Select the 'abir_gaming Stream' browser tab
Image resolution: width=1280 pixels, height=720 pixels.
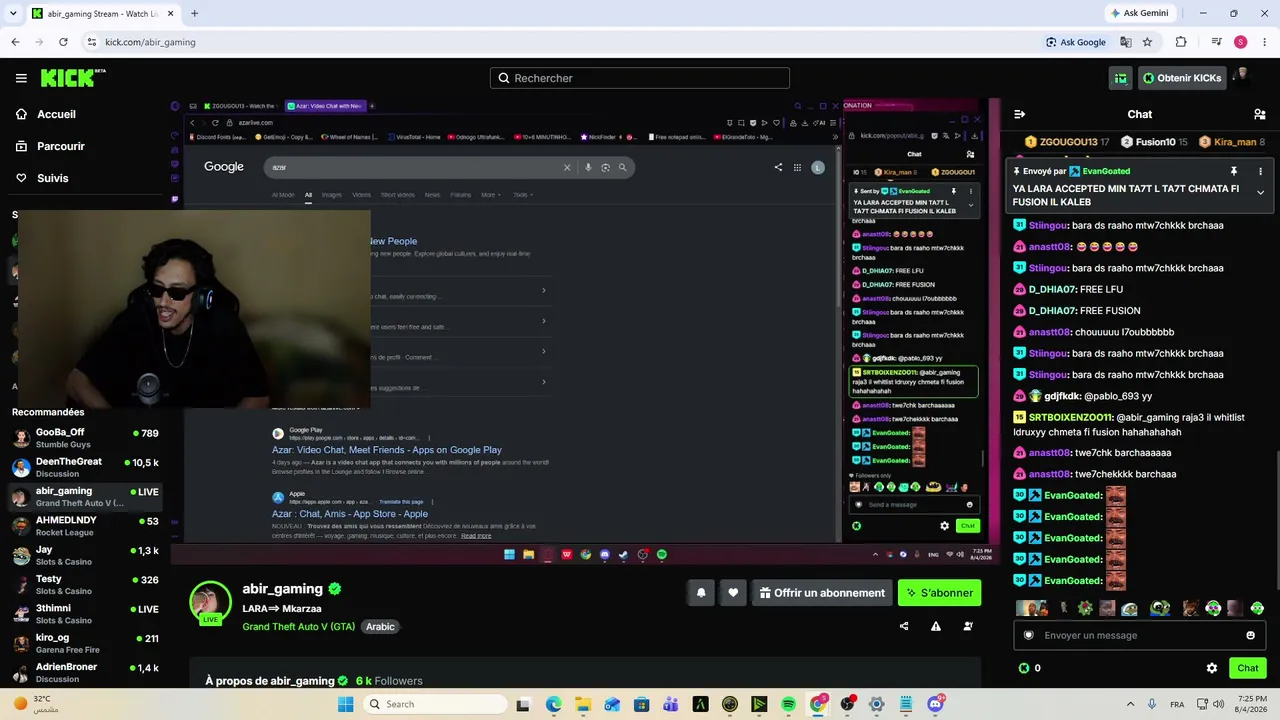coord(102,14)
